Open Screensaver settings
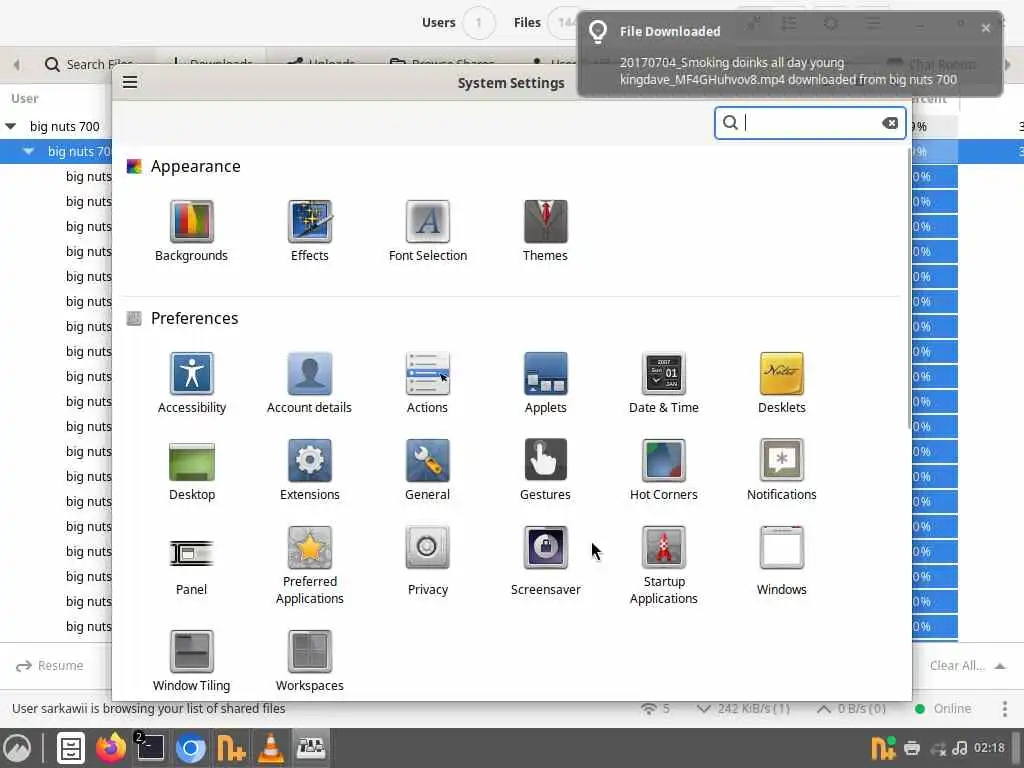This screenshot has width=1024, height=768. (x=545, y=562)
